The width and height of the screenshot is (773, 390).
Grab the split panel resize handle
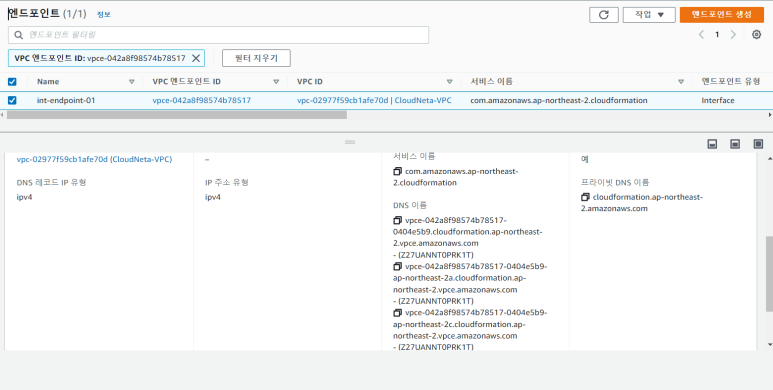coord(350,142)
